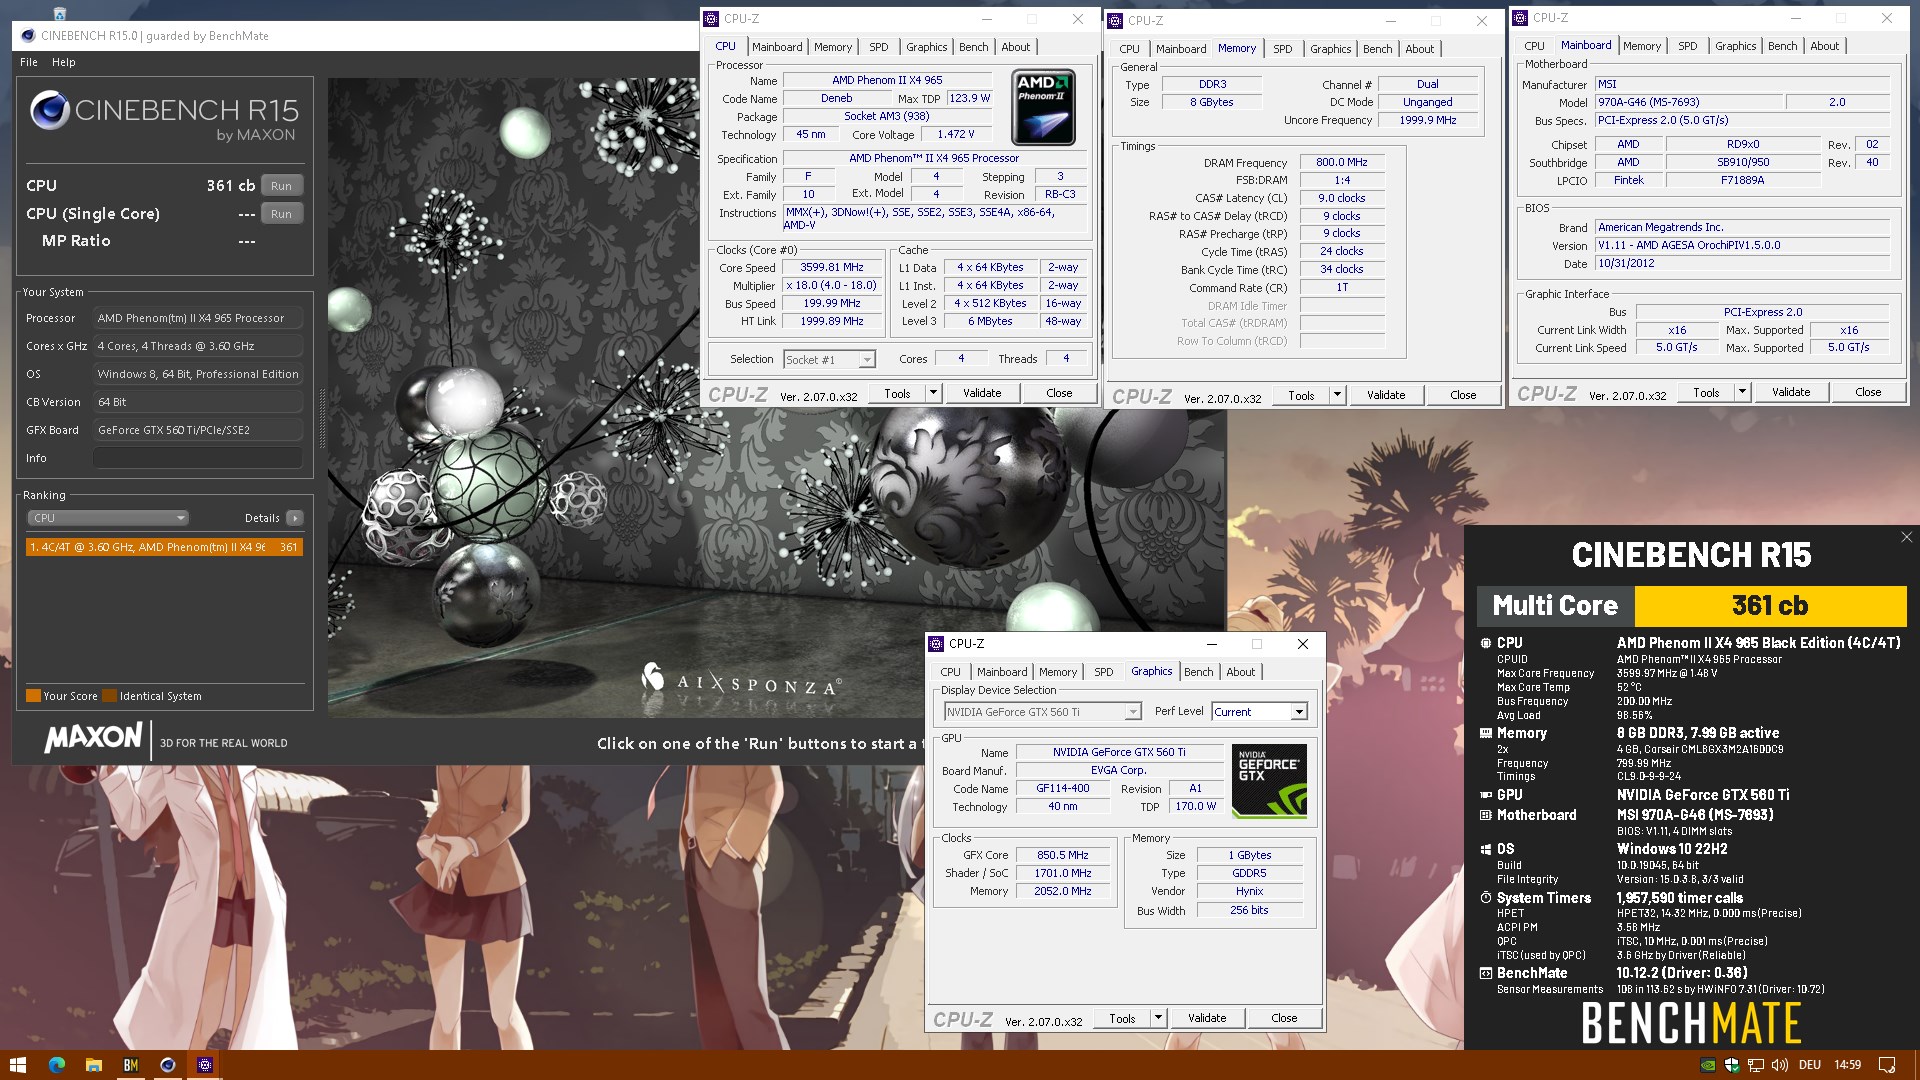The height and width of the screenshot is (1080, 1920).
Task: Click CPU-Z title icon in the Mainboard window
Action: pyautogui.click(x=1520, y=17)
